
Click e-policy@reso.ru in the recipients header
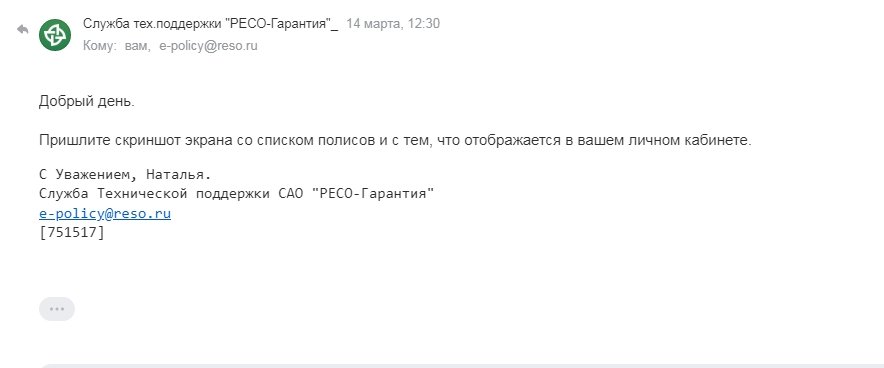(209, 46)
